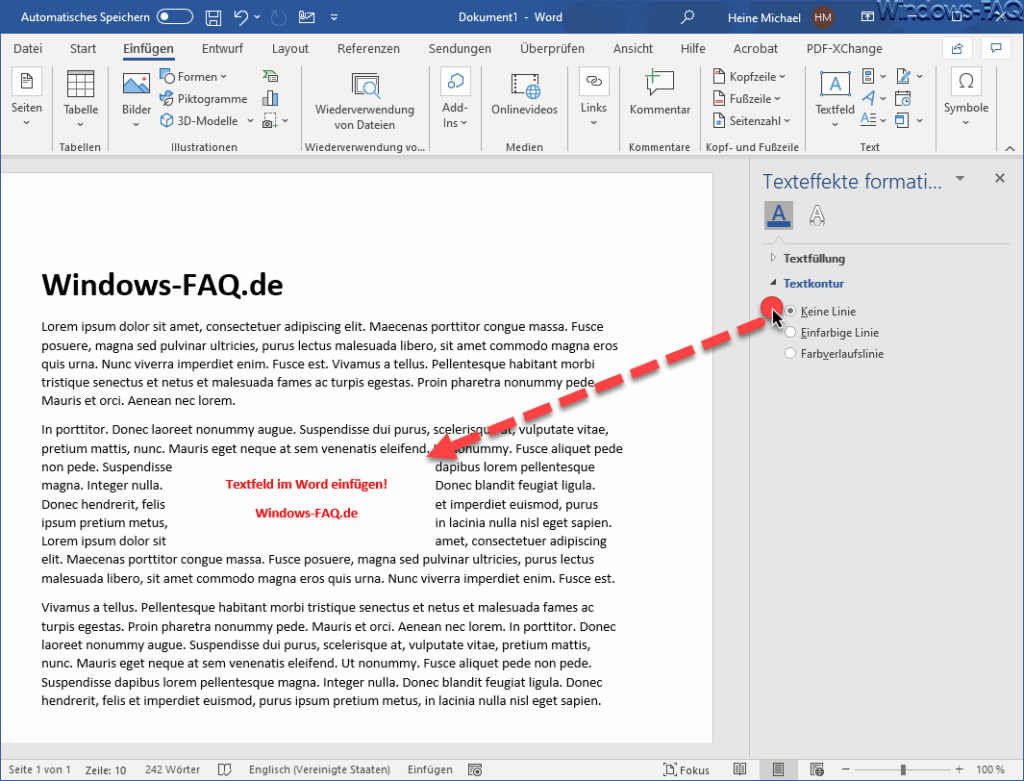Click the comments speech bubble icon
The image size is (1024, 781).
pos(995,48)
